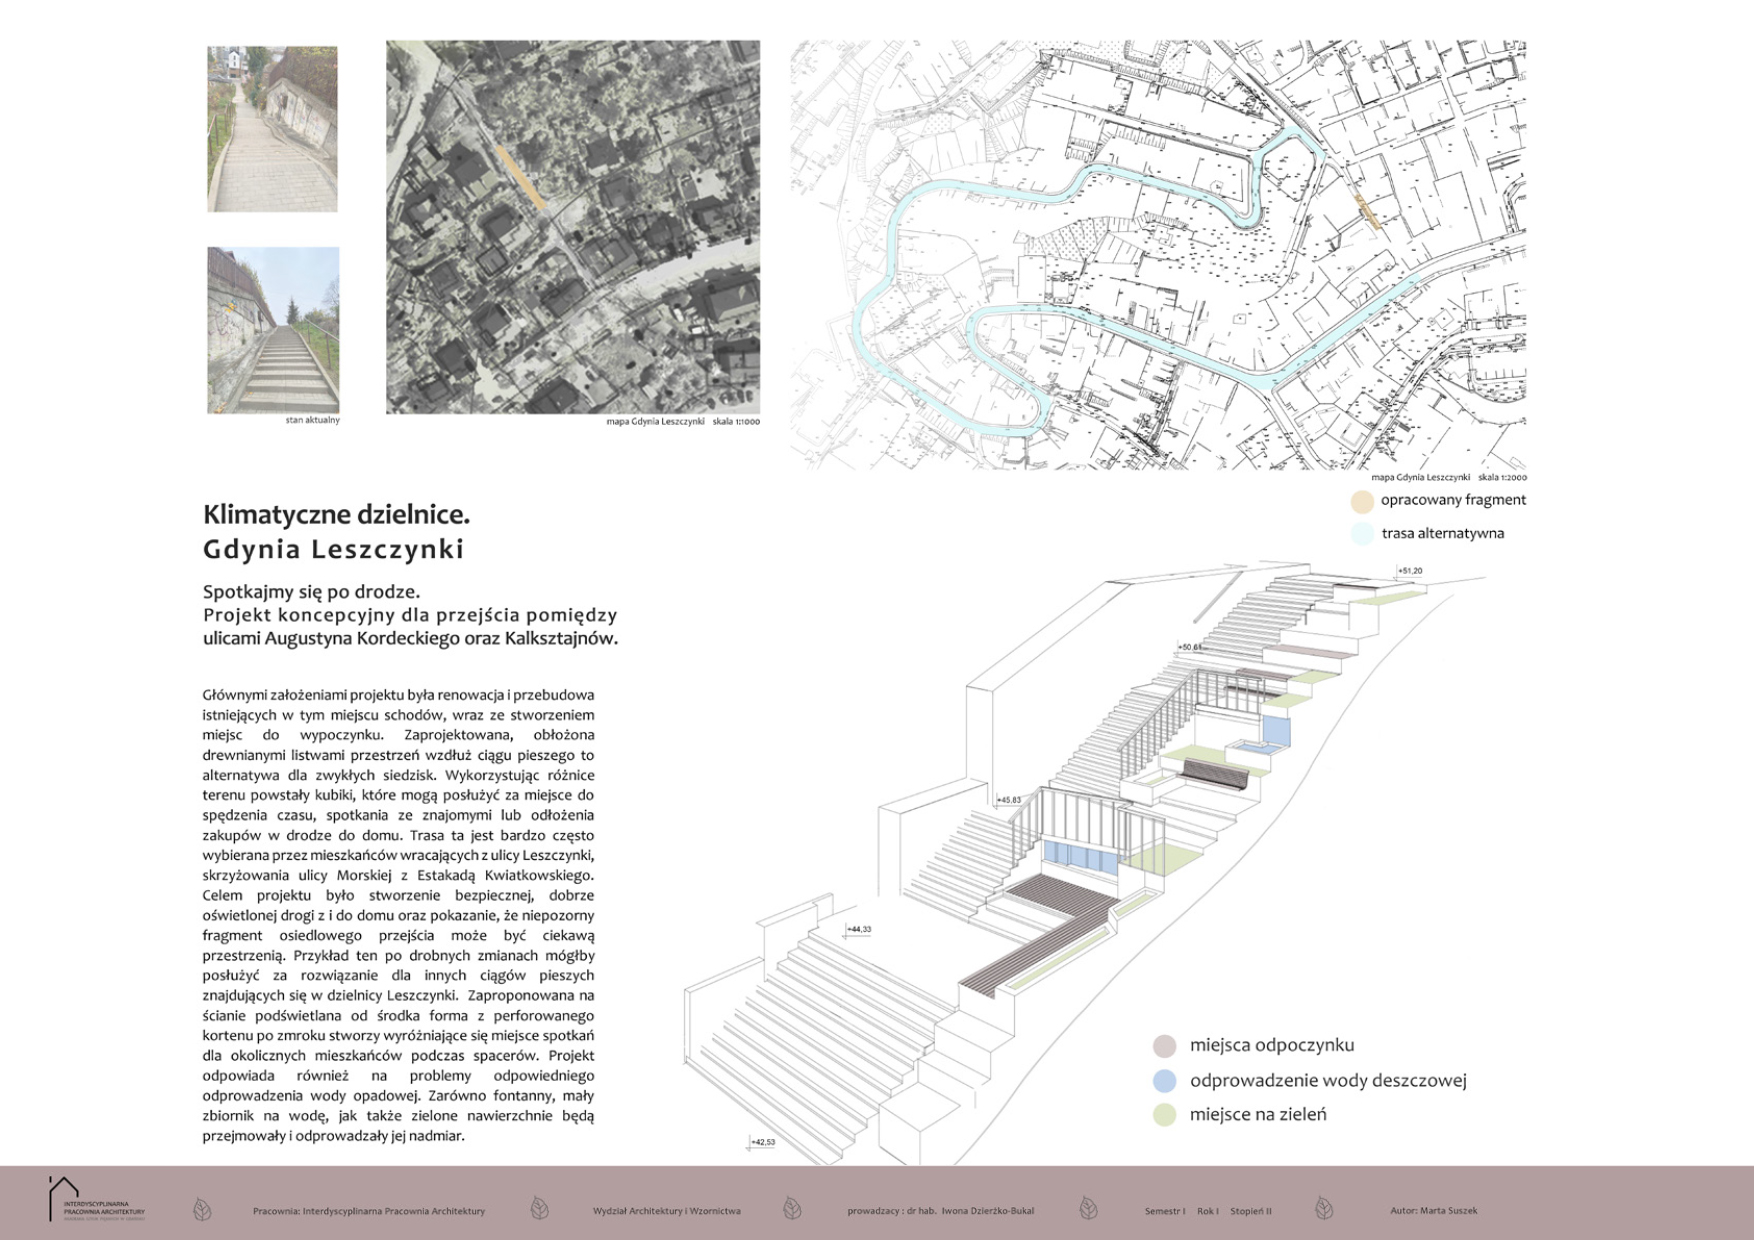This screenshot has width=1754, height=1240.
Task: Click the 'Spotkajmy się po drodze.' line
Action: (x=312, y=591)
